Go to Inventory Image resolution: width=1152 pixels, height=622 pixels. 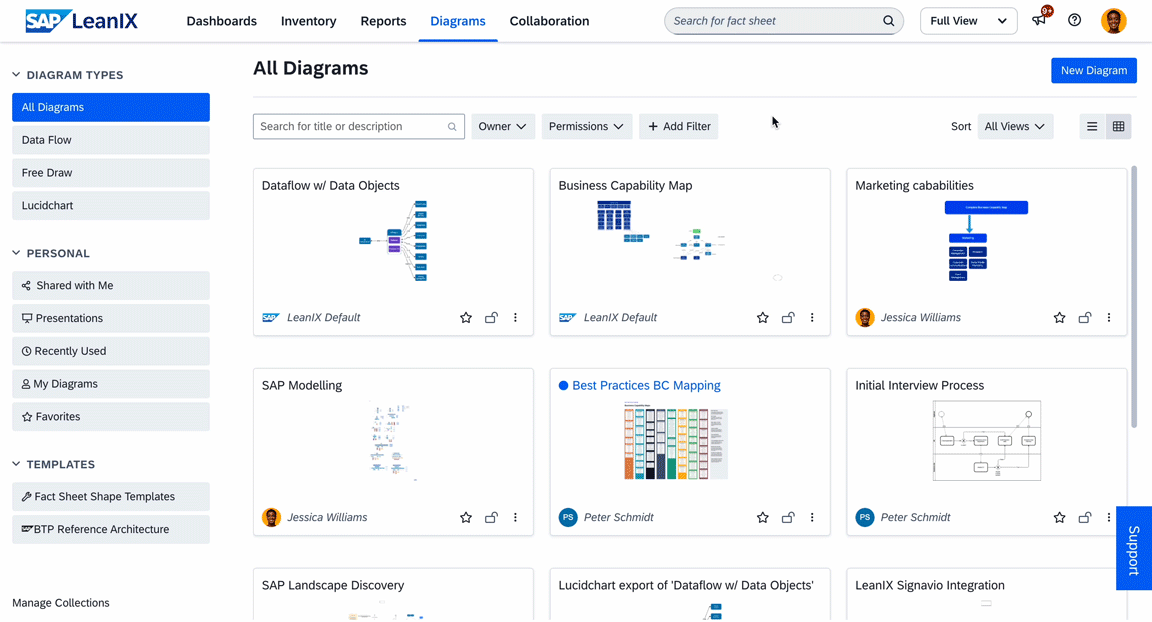tap(309, 21)
